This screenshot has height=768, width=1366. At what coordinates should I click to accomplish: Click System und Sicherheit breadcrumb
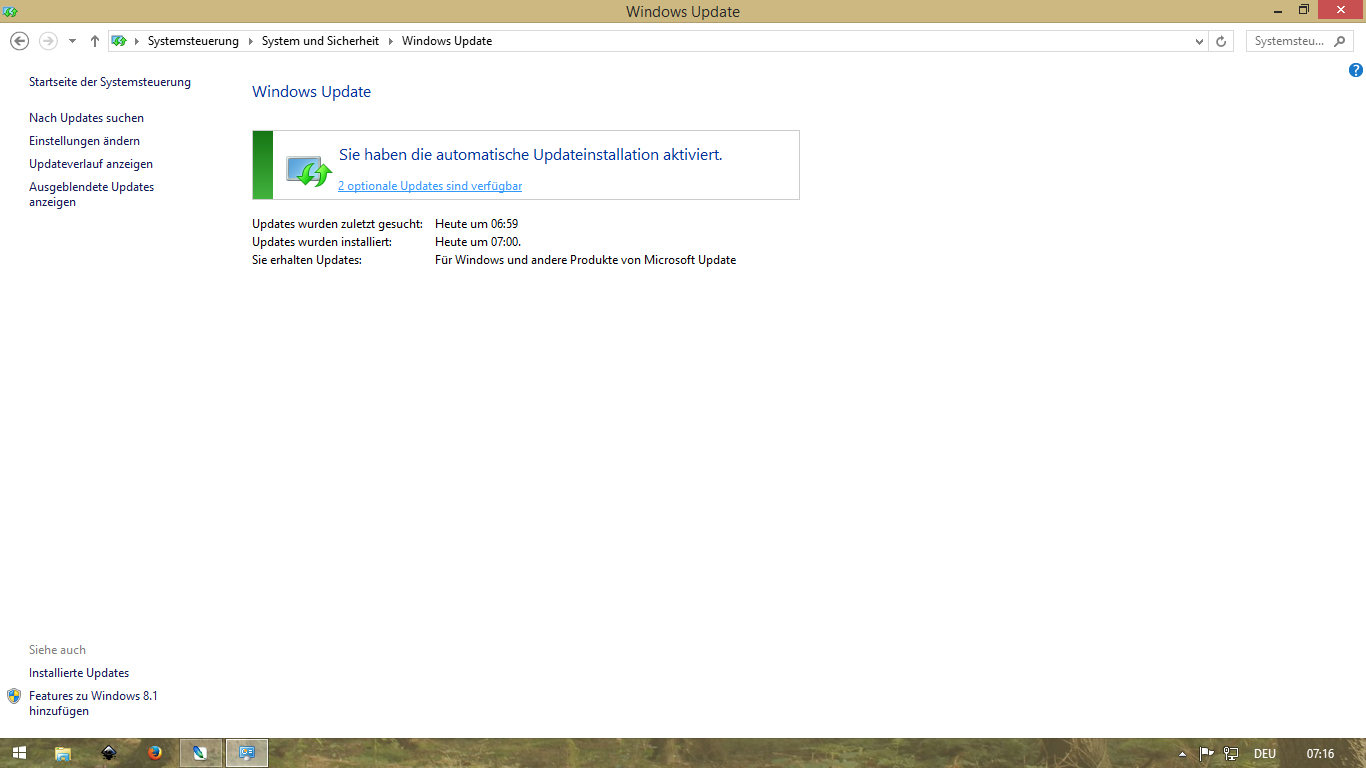(320, 41)
